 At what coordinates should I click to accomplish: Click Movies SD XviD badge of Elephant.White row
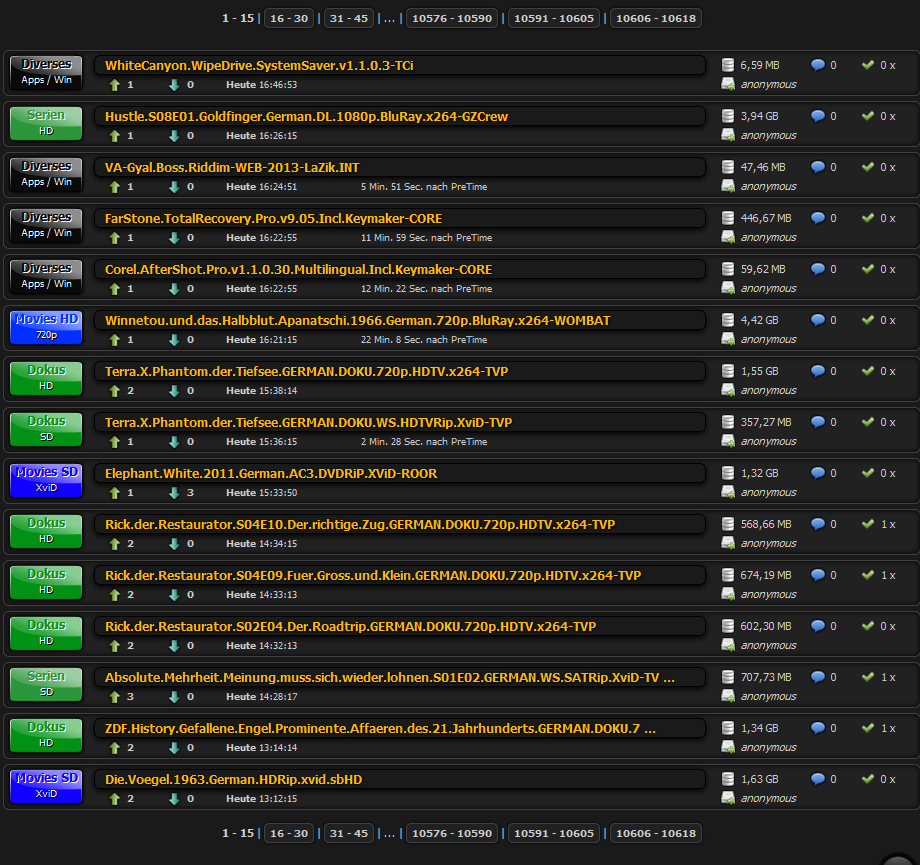click(46, 481)
